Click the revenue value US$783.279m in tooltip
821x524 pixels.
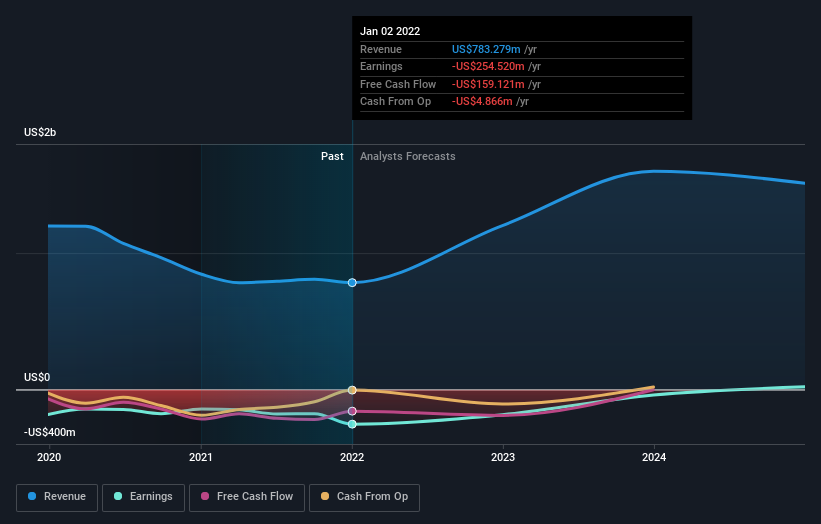coord(486,49)
